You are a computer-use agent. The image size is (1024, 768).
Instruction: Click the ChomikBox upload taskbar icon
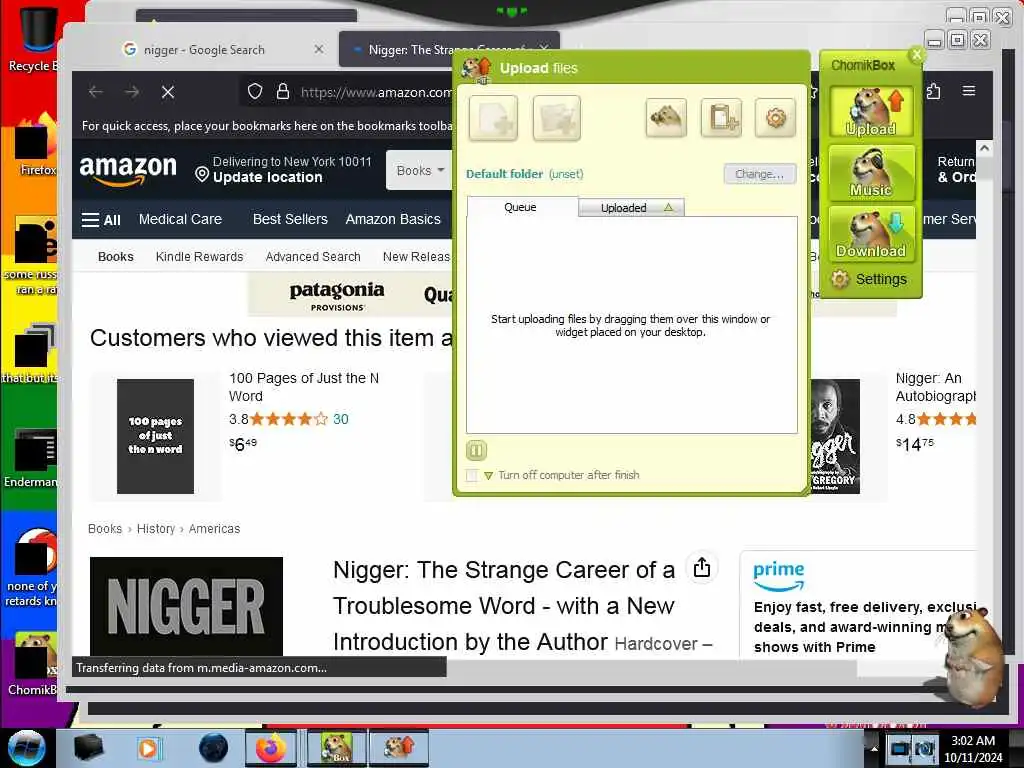[x=398, y=748]
